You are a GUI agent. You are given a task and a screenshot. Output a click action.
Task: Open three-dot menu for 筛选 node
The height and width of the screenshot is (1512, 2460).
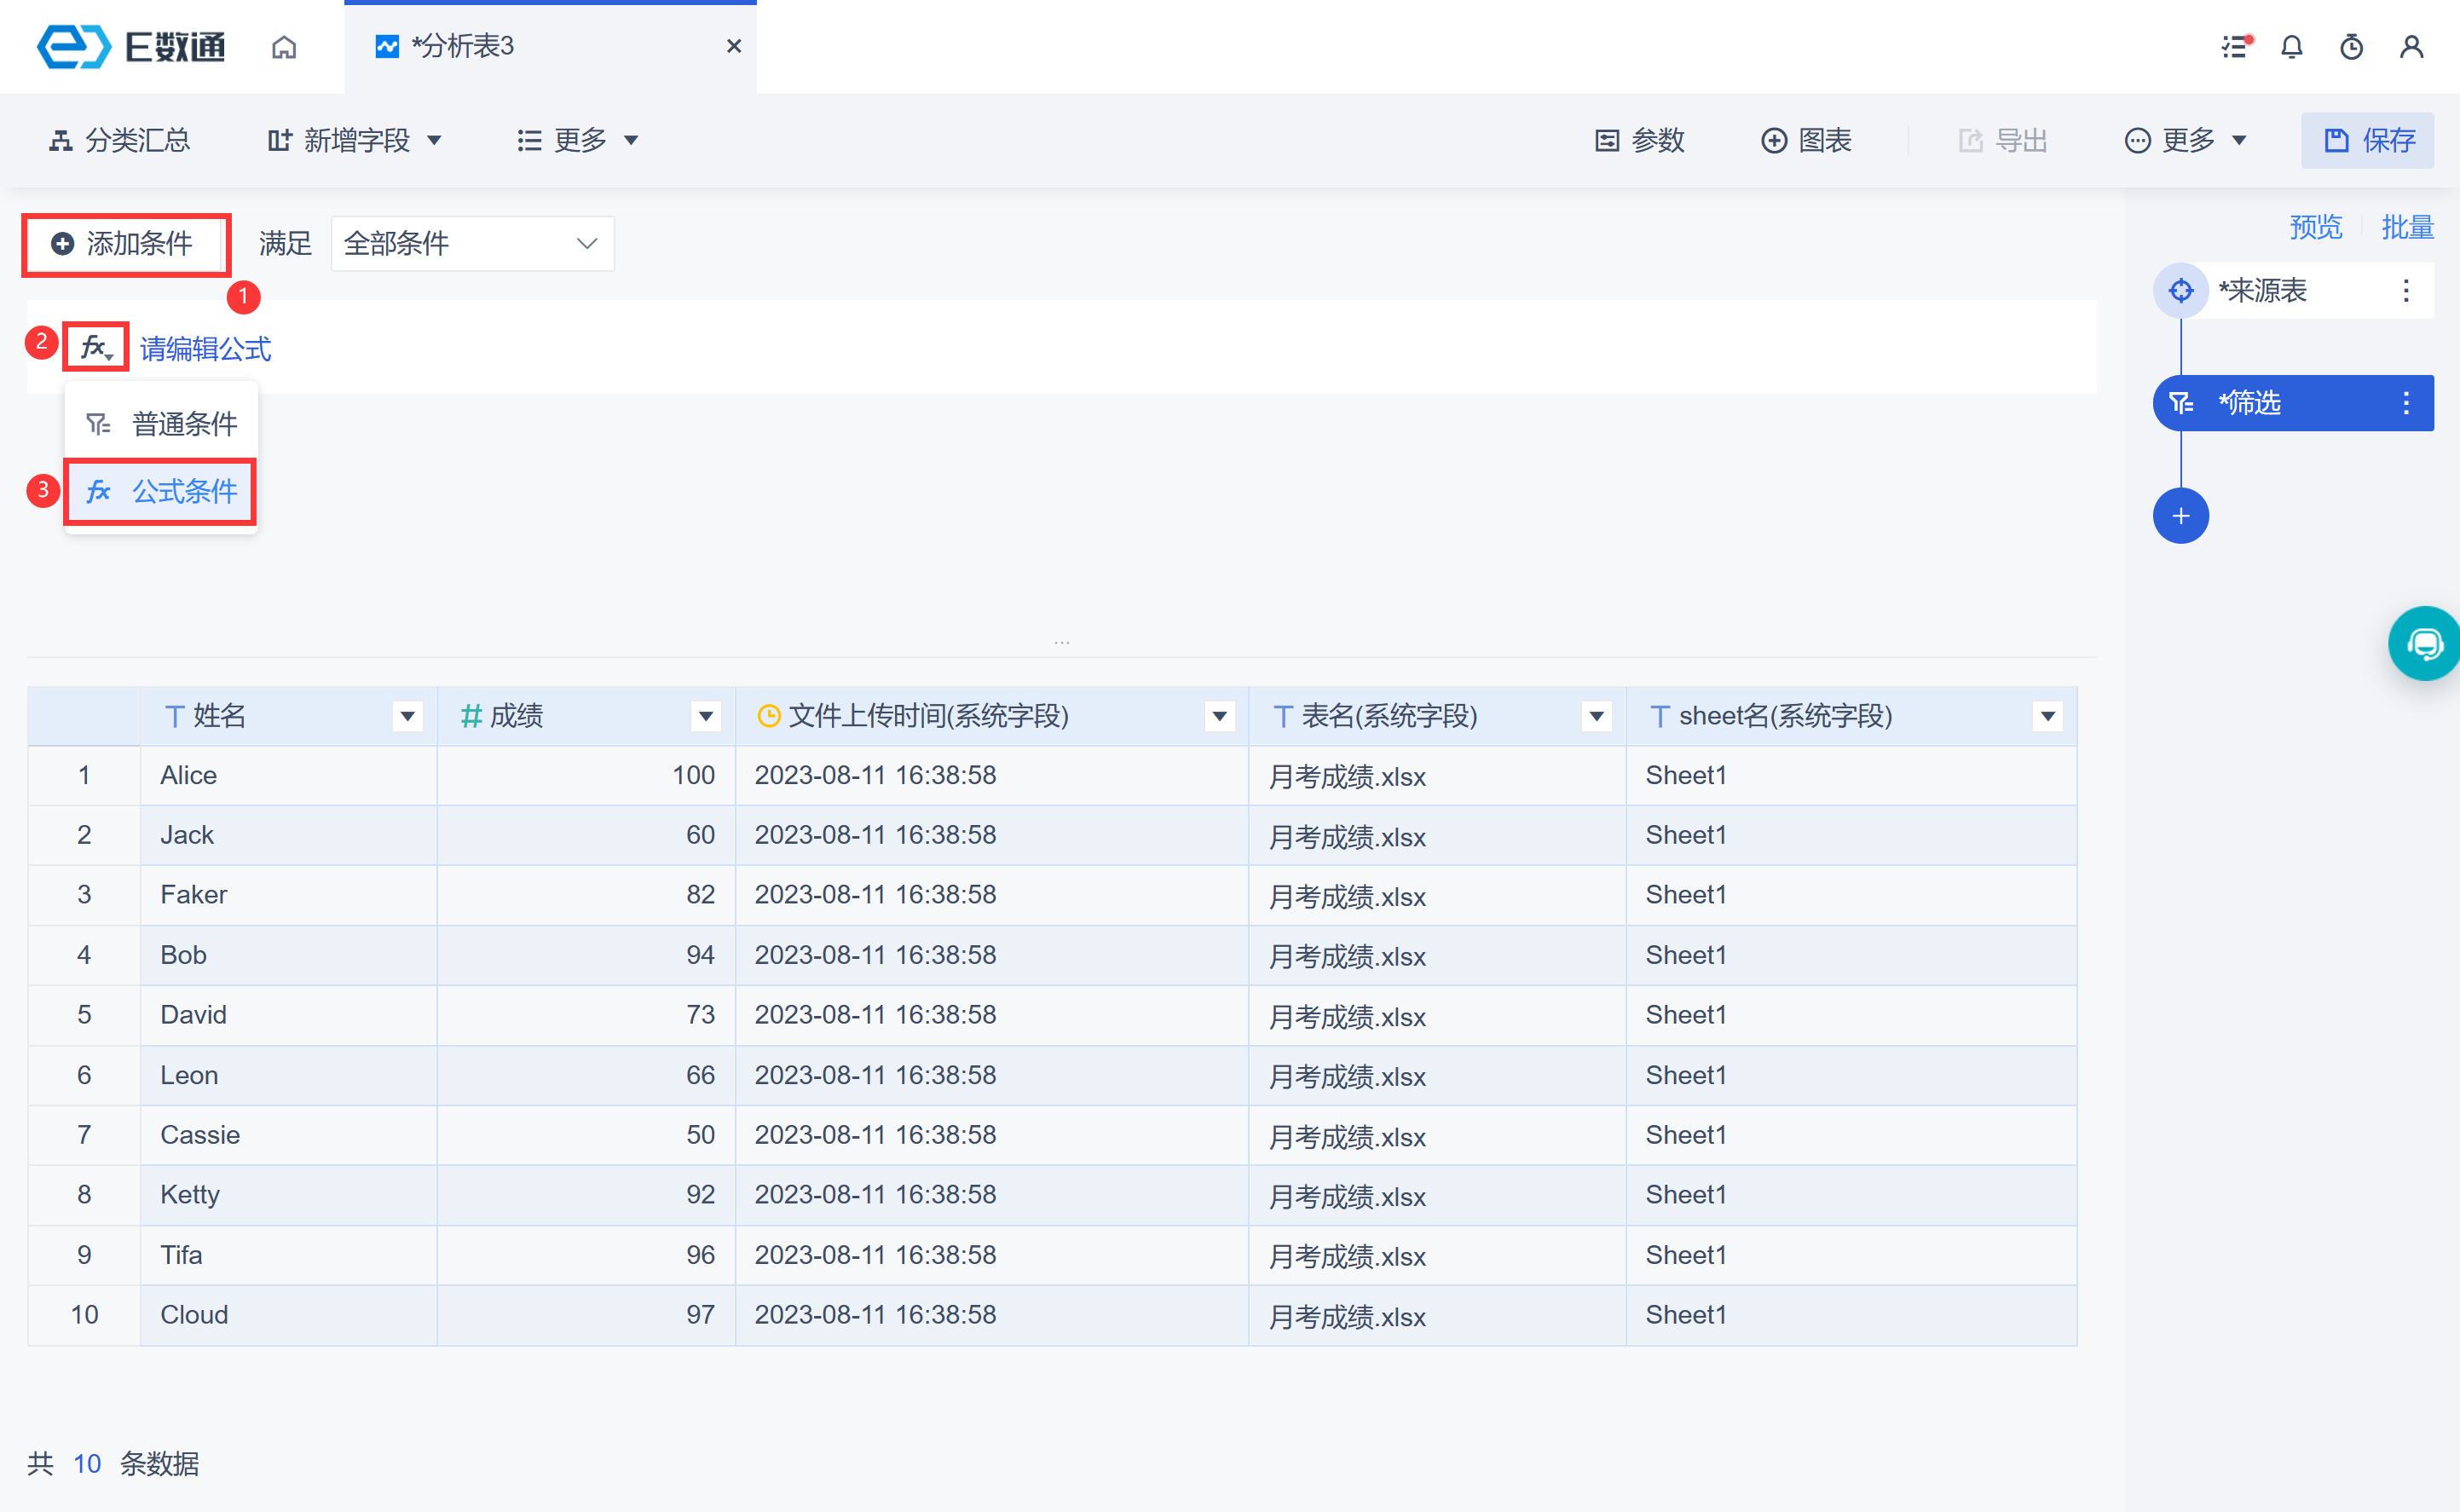point(2406,403)
